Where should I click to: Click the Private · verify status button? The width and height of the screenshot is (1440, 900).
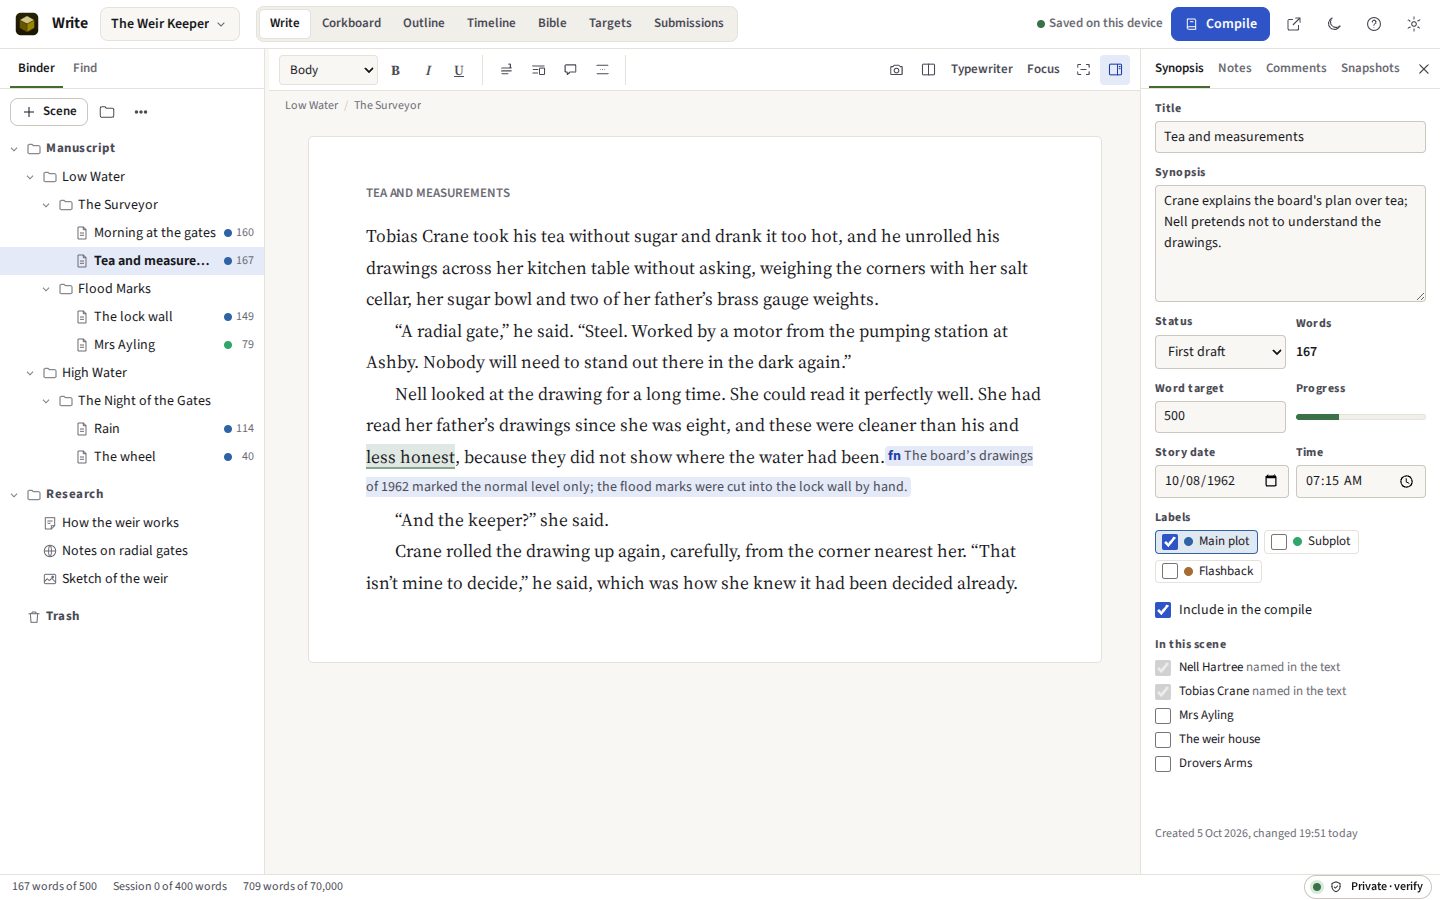pyautogui.click(x=1369, y=887)
